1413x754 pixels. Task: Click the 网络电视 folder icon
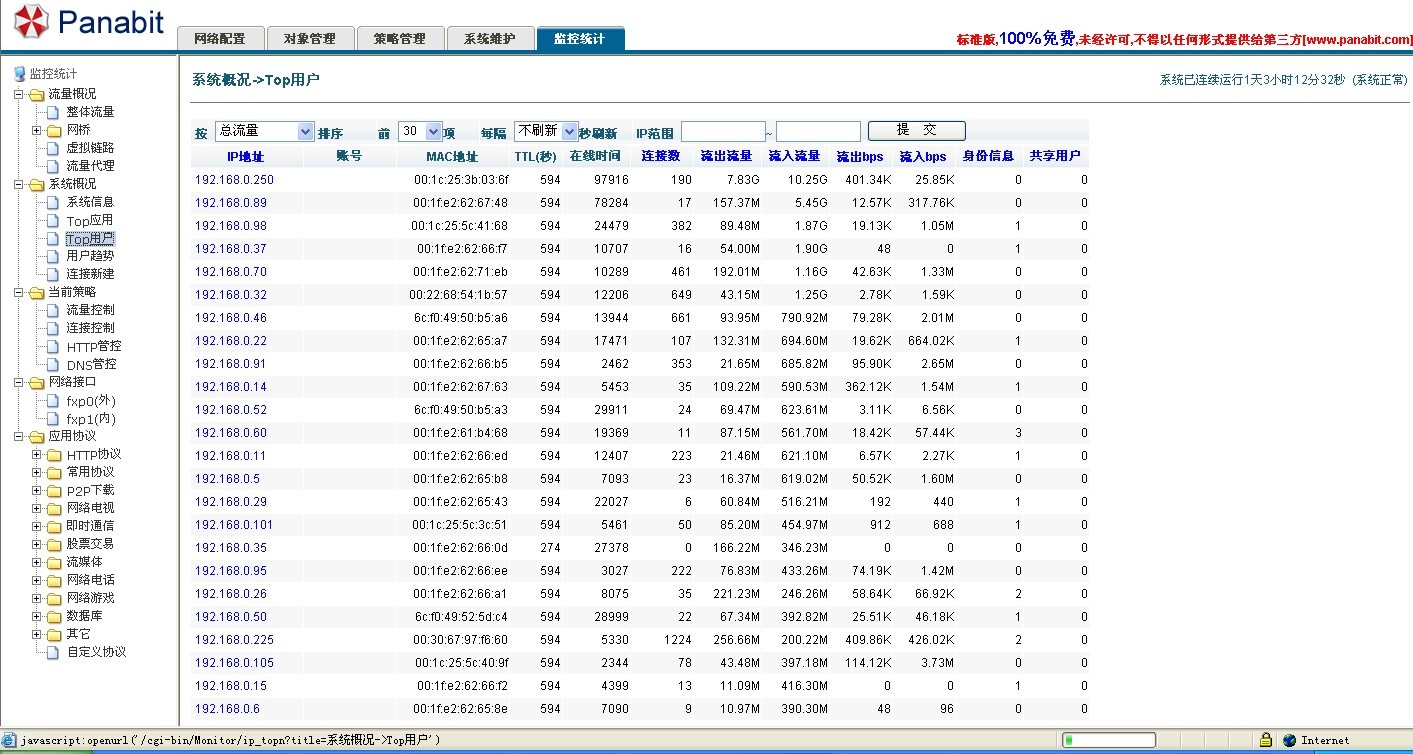coord(54,508)
